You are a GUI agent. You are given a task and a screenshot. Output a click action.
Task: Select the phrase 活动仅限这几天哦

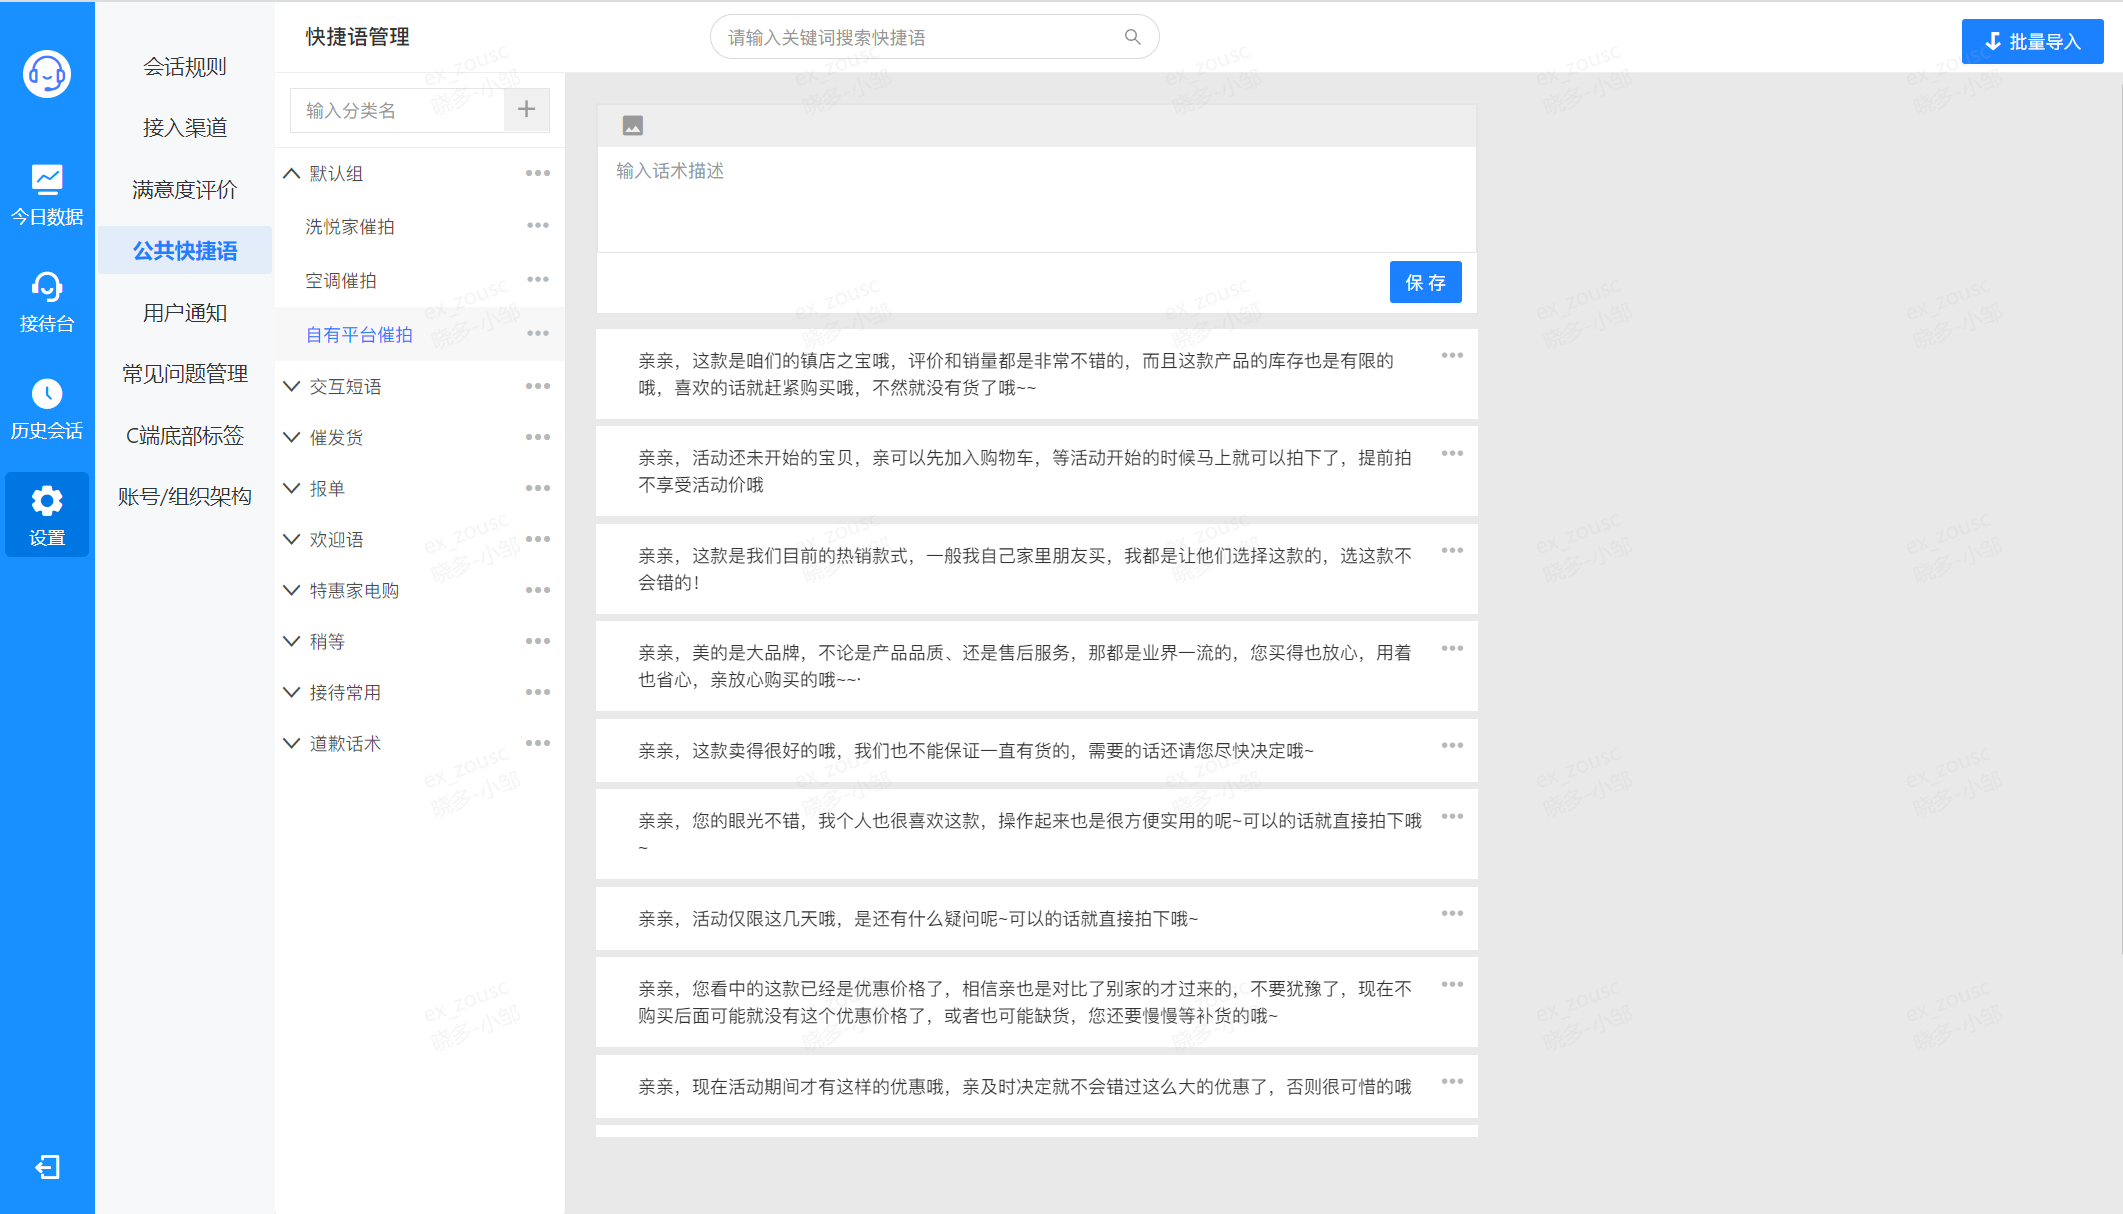coord(1036,918)
